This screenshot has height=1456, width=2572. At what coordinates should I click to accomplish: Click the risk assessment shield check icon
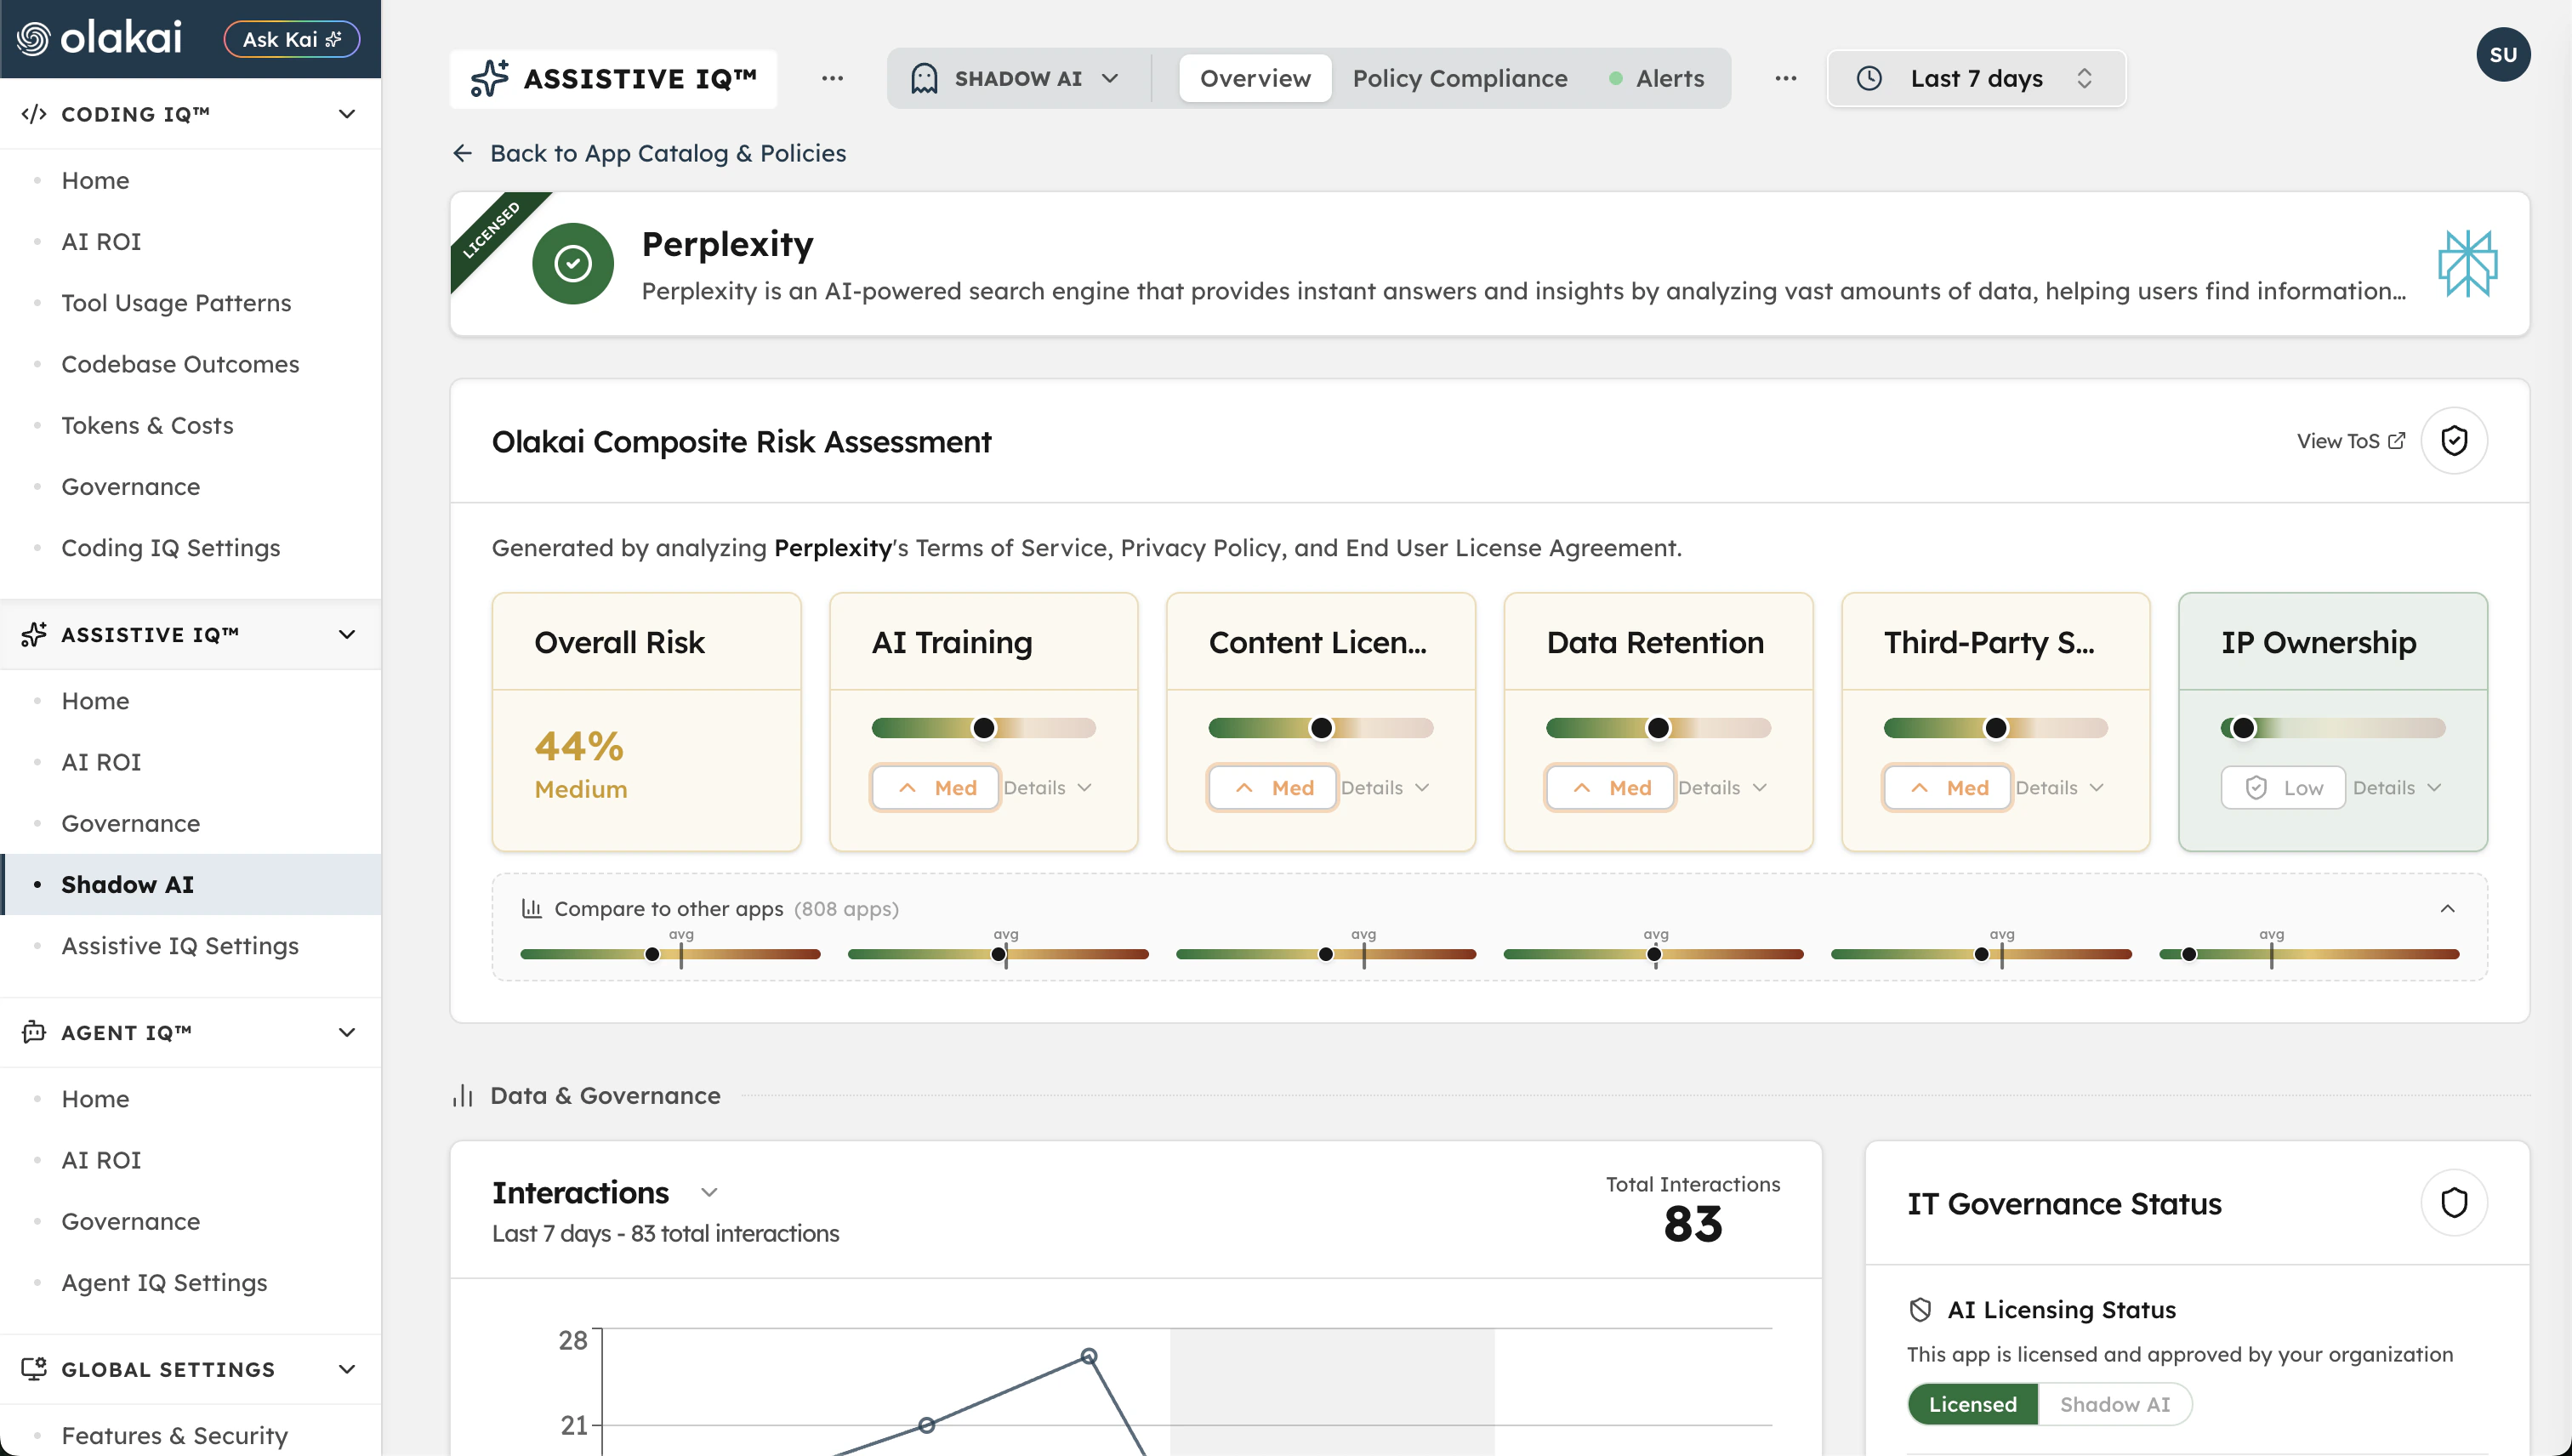coord(2454,440)
